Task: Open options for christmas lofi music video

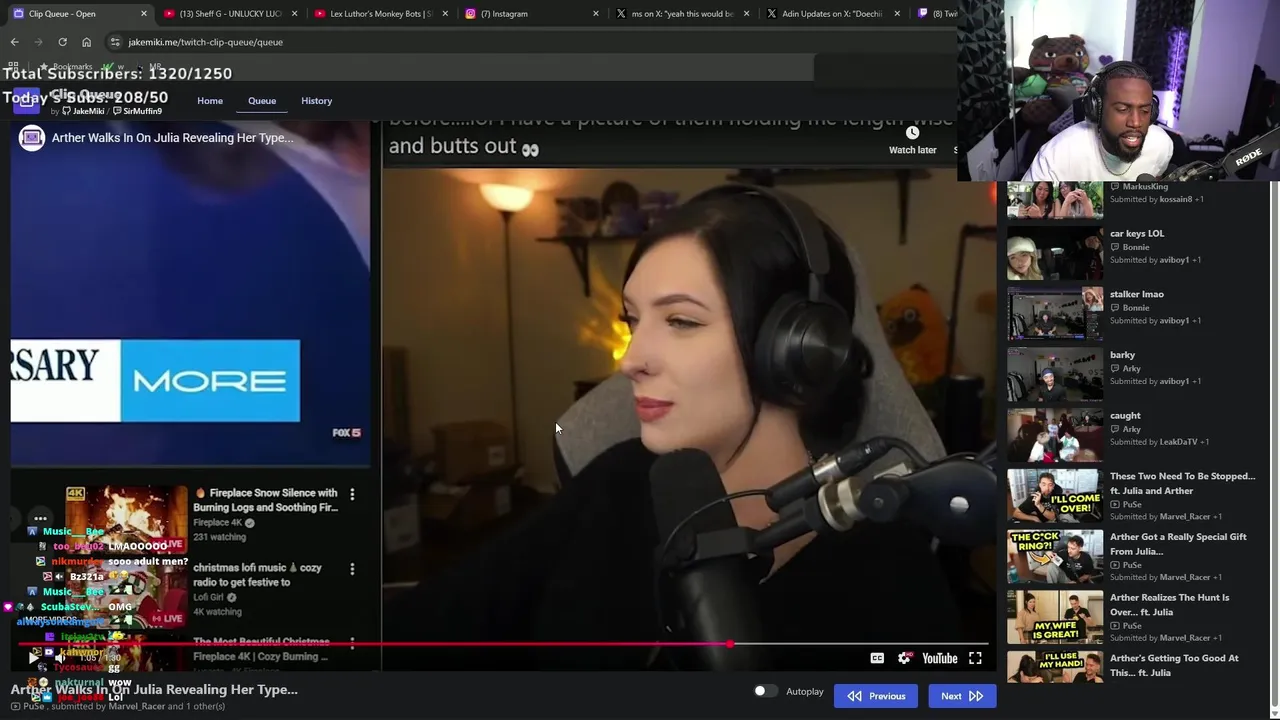Action: [x=352, y=569]
